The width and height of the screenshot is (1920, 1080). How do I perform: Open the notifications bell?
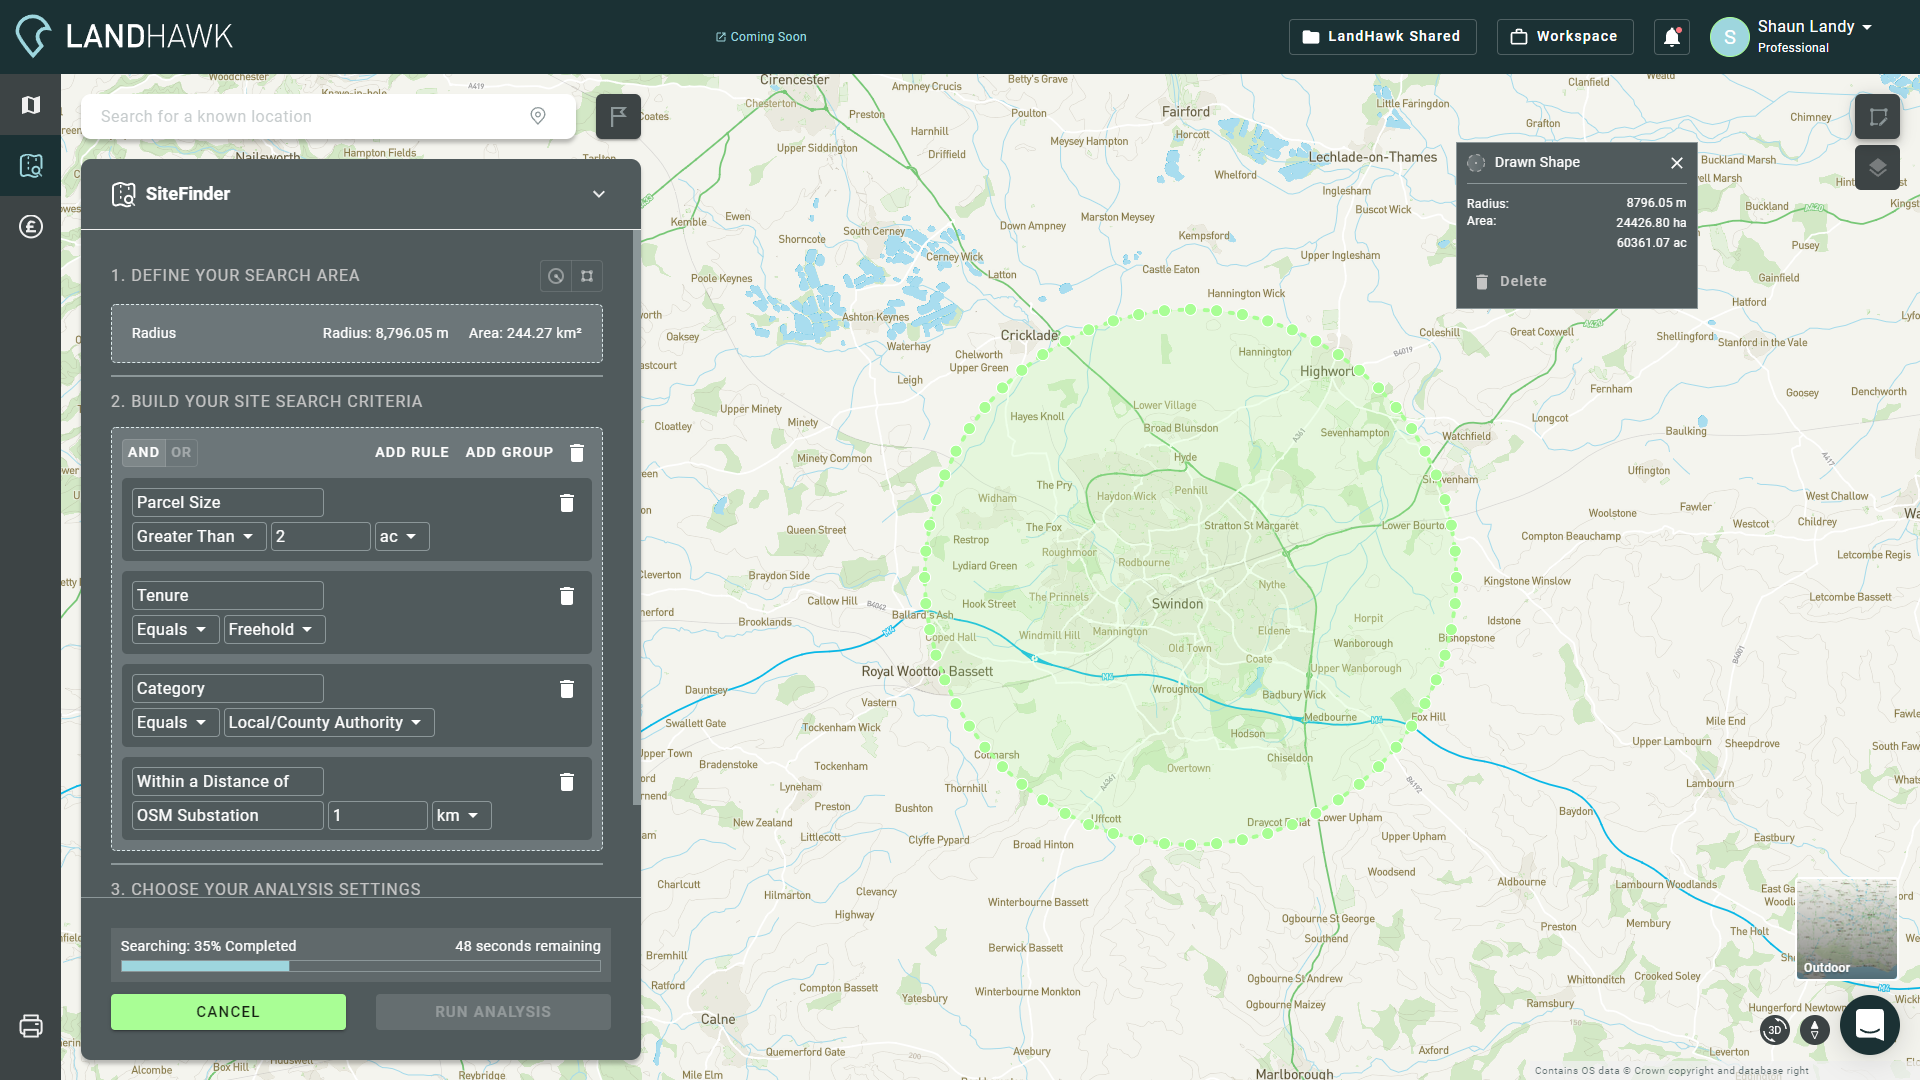1672,37
